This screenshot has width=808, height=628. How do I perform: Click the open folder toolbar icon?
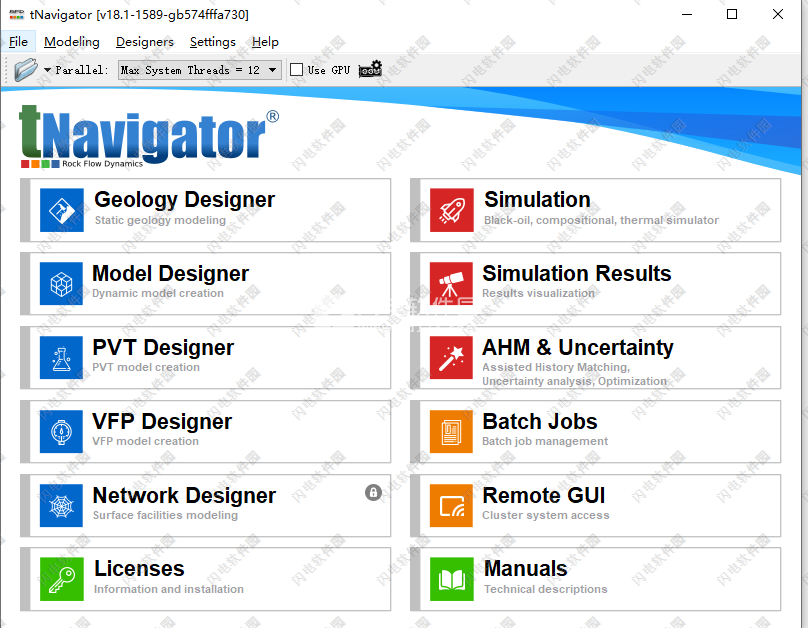click(x=26, y=70)
